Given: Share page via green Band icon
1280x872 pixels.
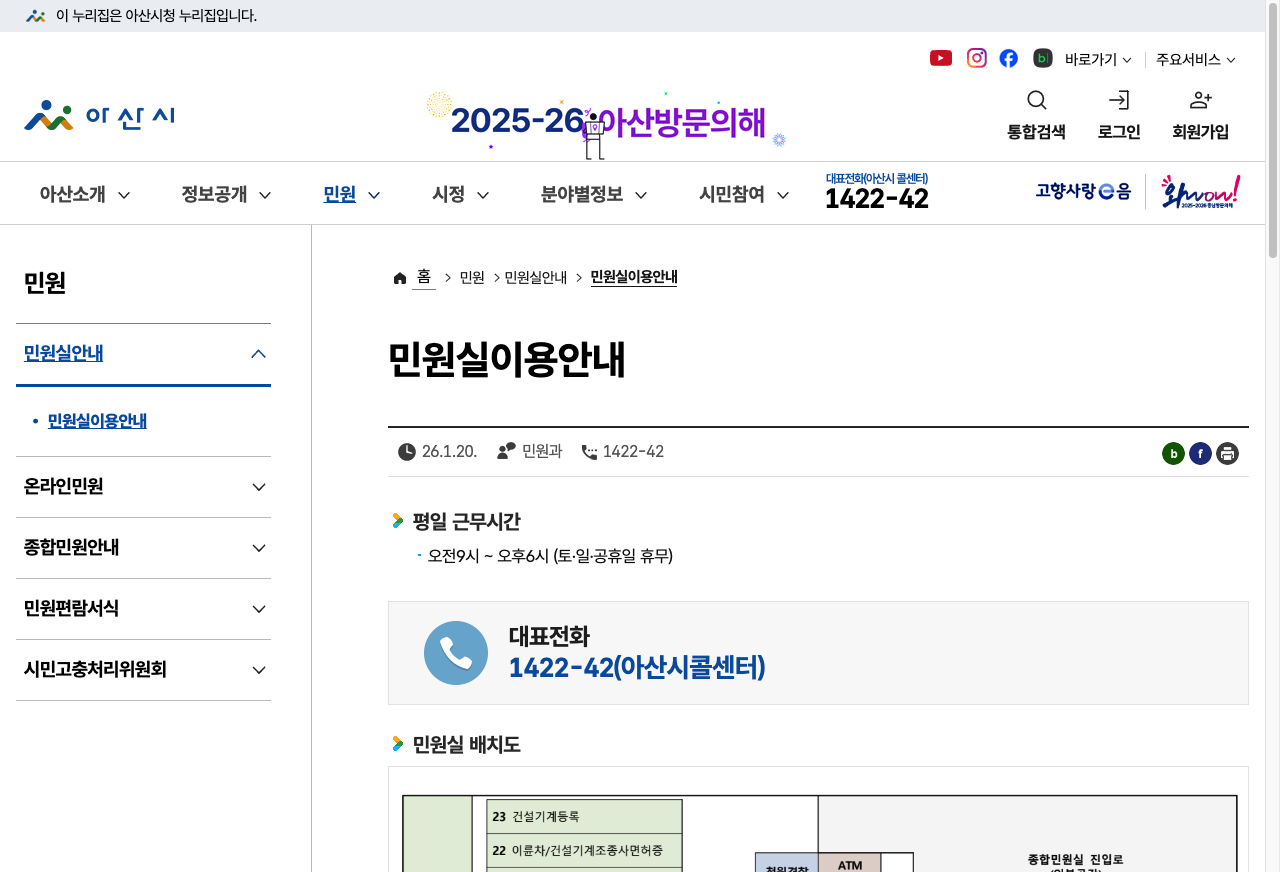Looking at the screenshot, I should pos(1173,454).
